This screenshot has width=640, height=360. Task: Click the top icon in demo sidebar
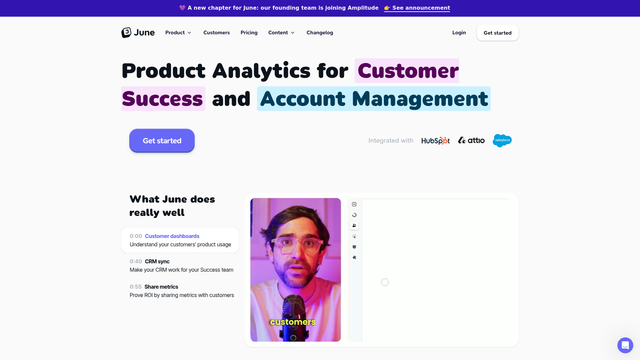(x=354, y=204)
